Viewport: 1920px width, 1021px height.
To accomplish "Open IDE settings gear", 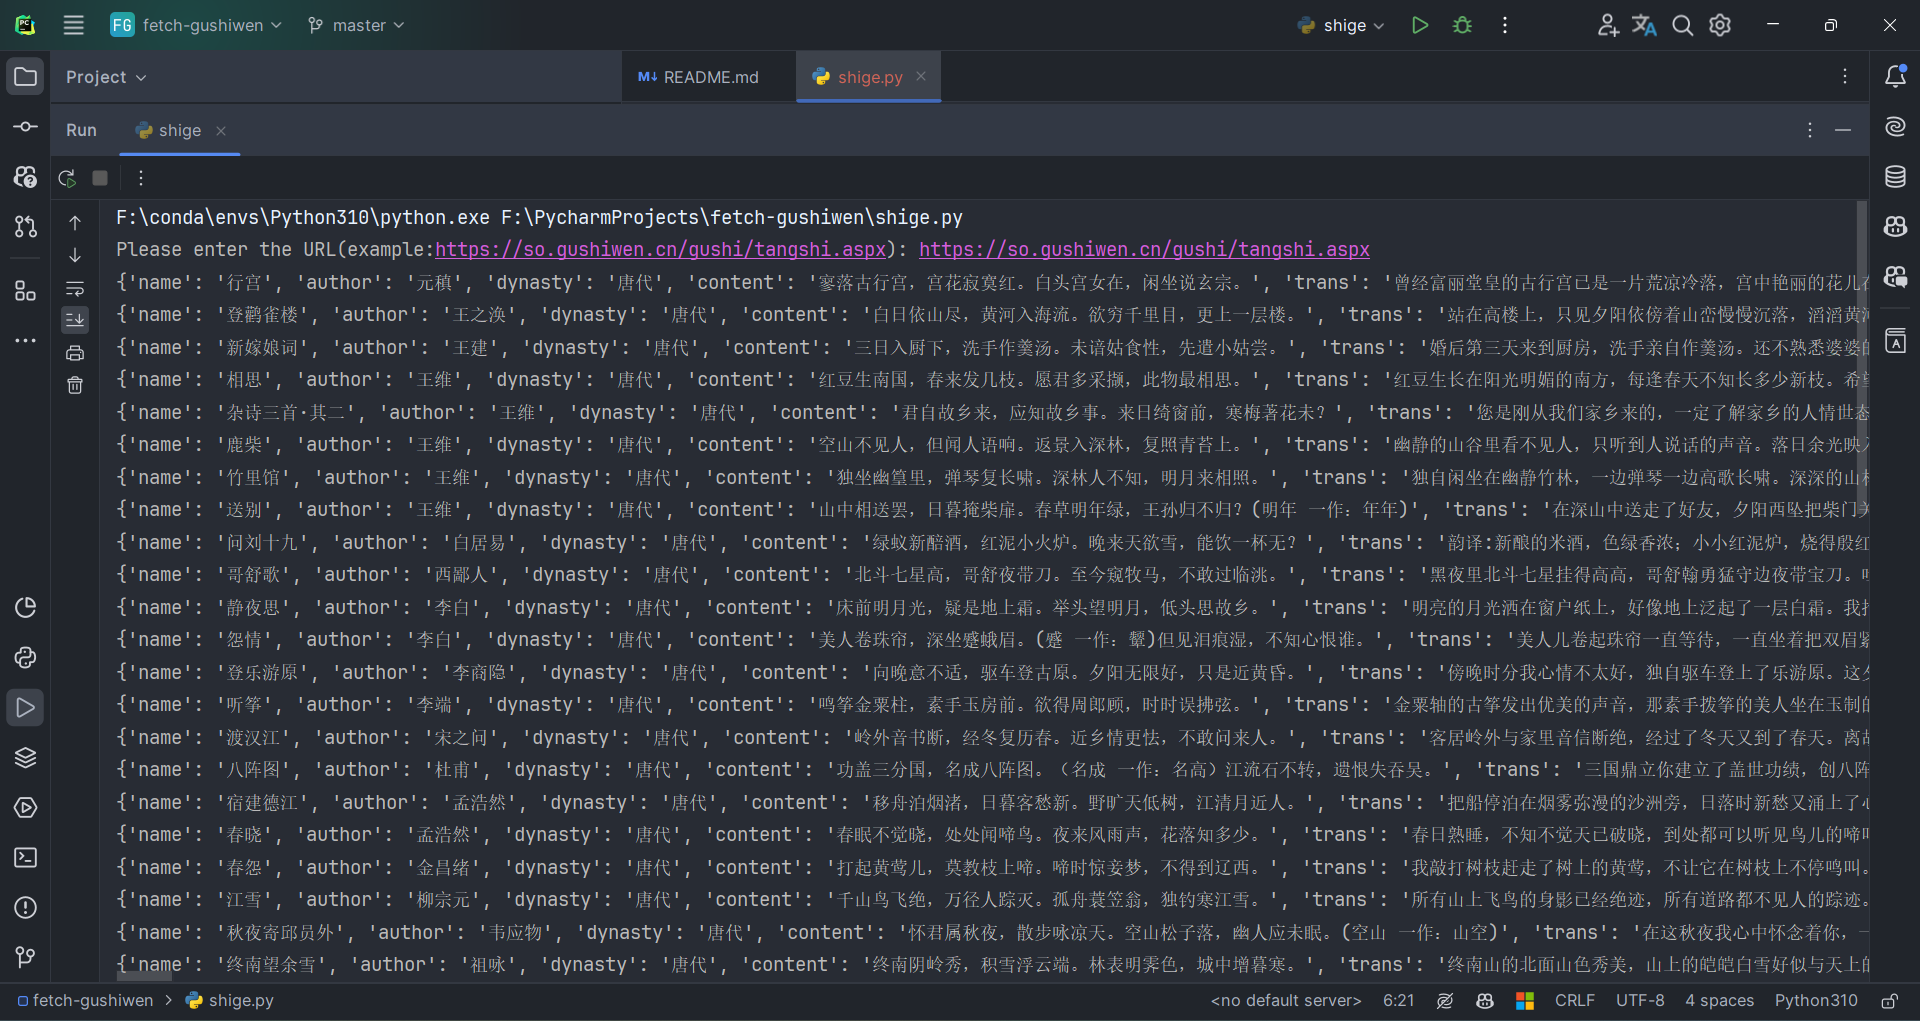I will pos(1720,25).
